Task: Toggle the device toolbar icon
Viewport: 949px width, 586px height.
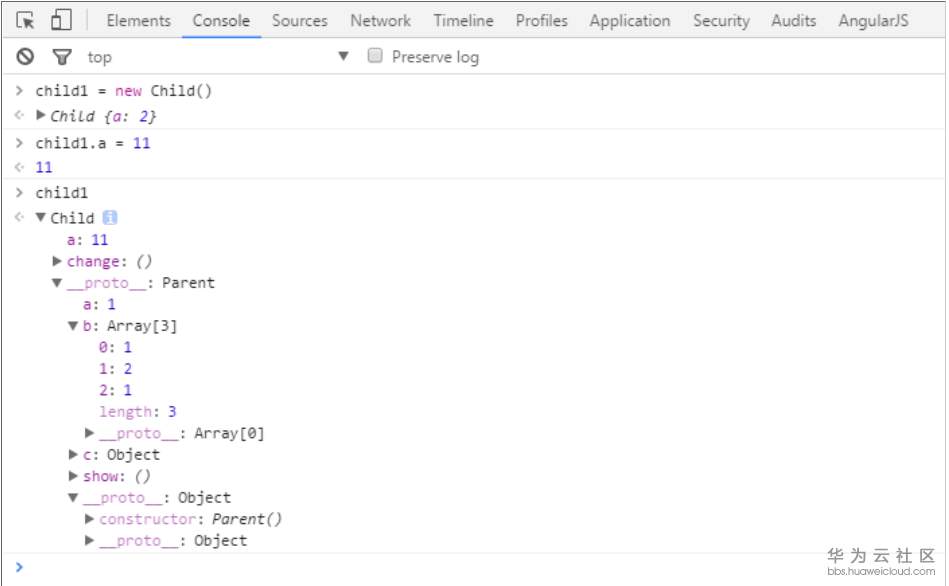Action: [x=60, y=20]
